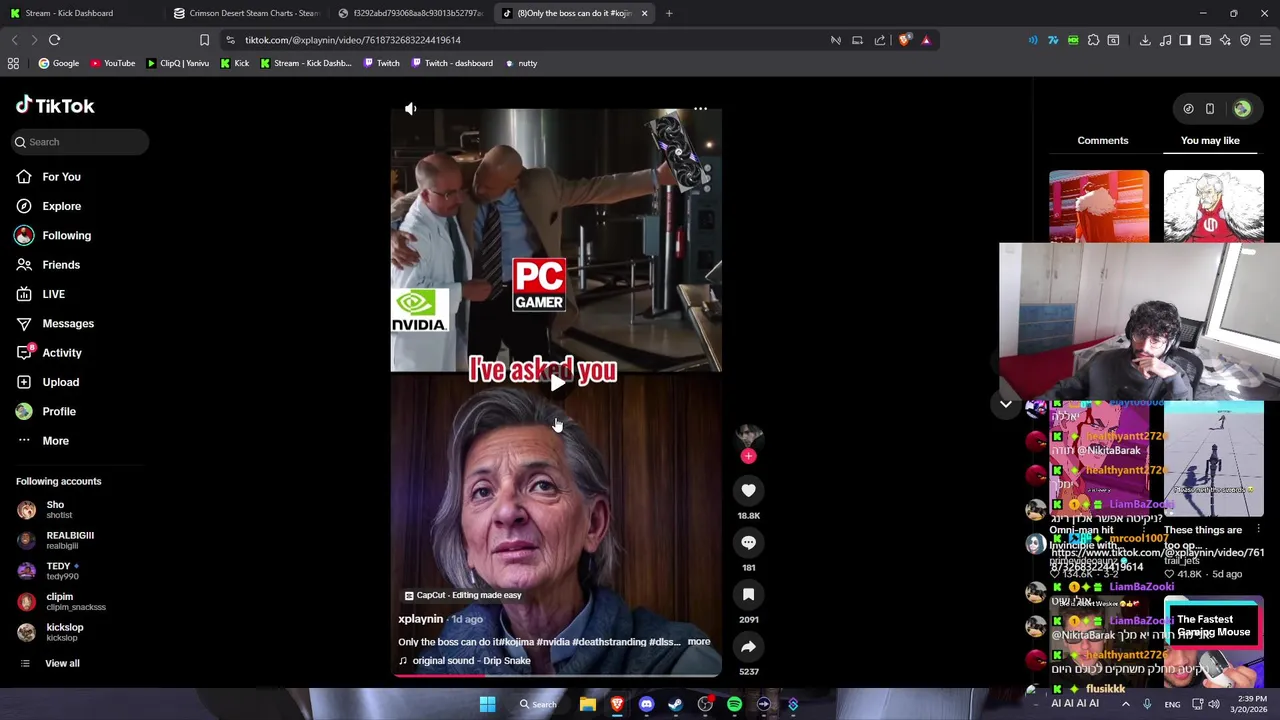Open the browser hamburger menu

1265,40
